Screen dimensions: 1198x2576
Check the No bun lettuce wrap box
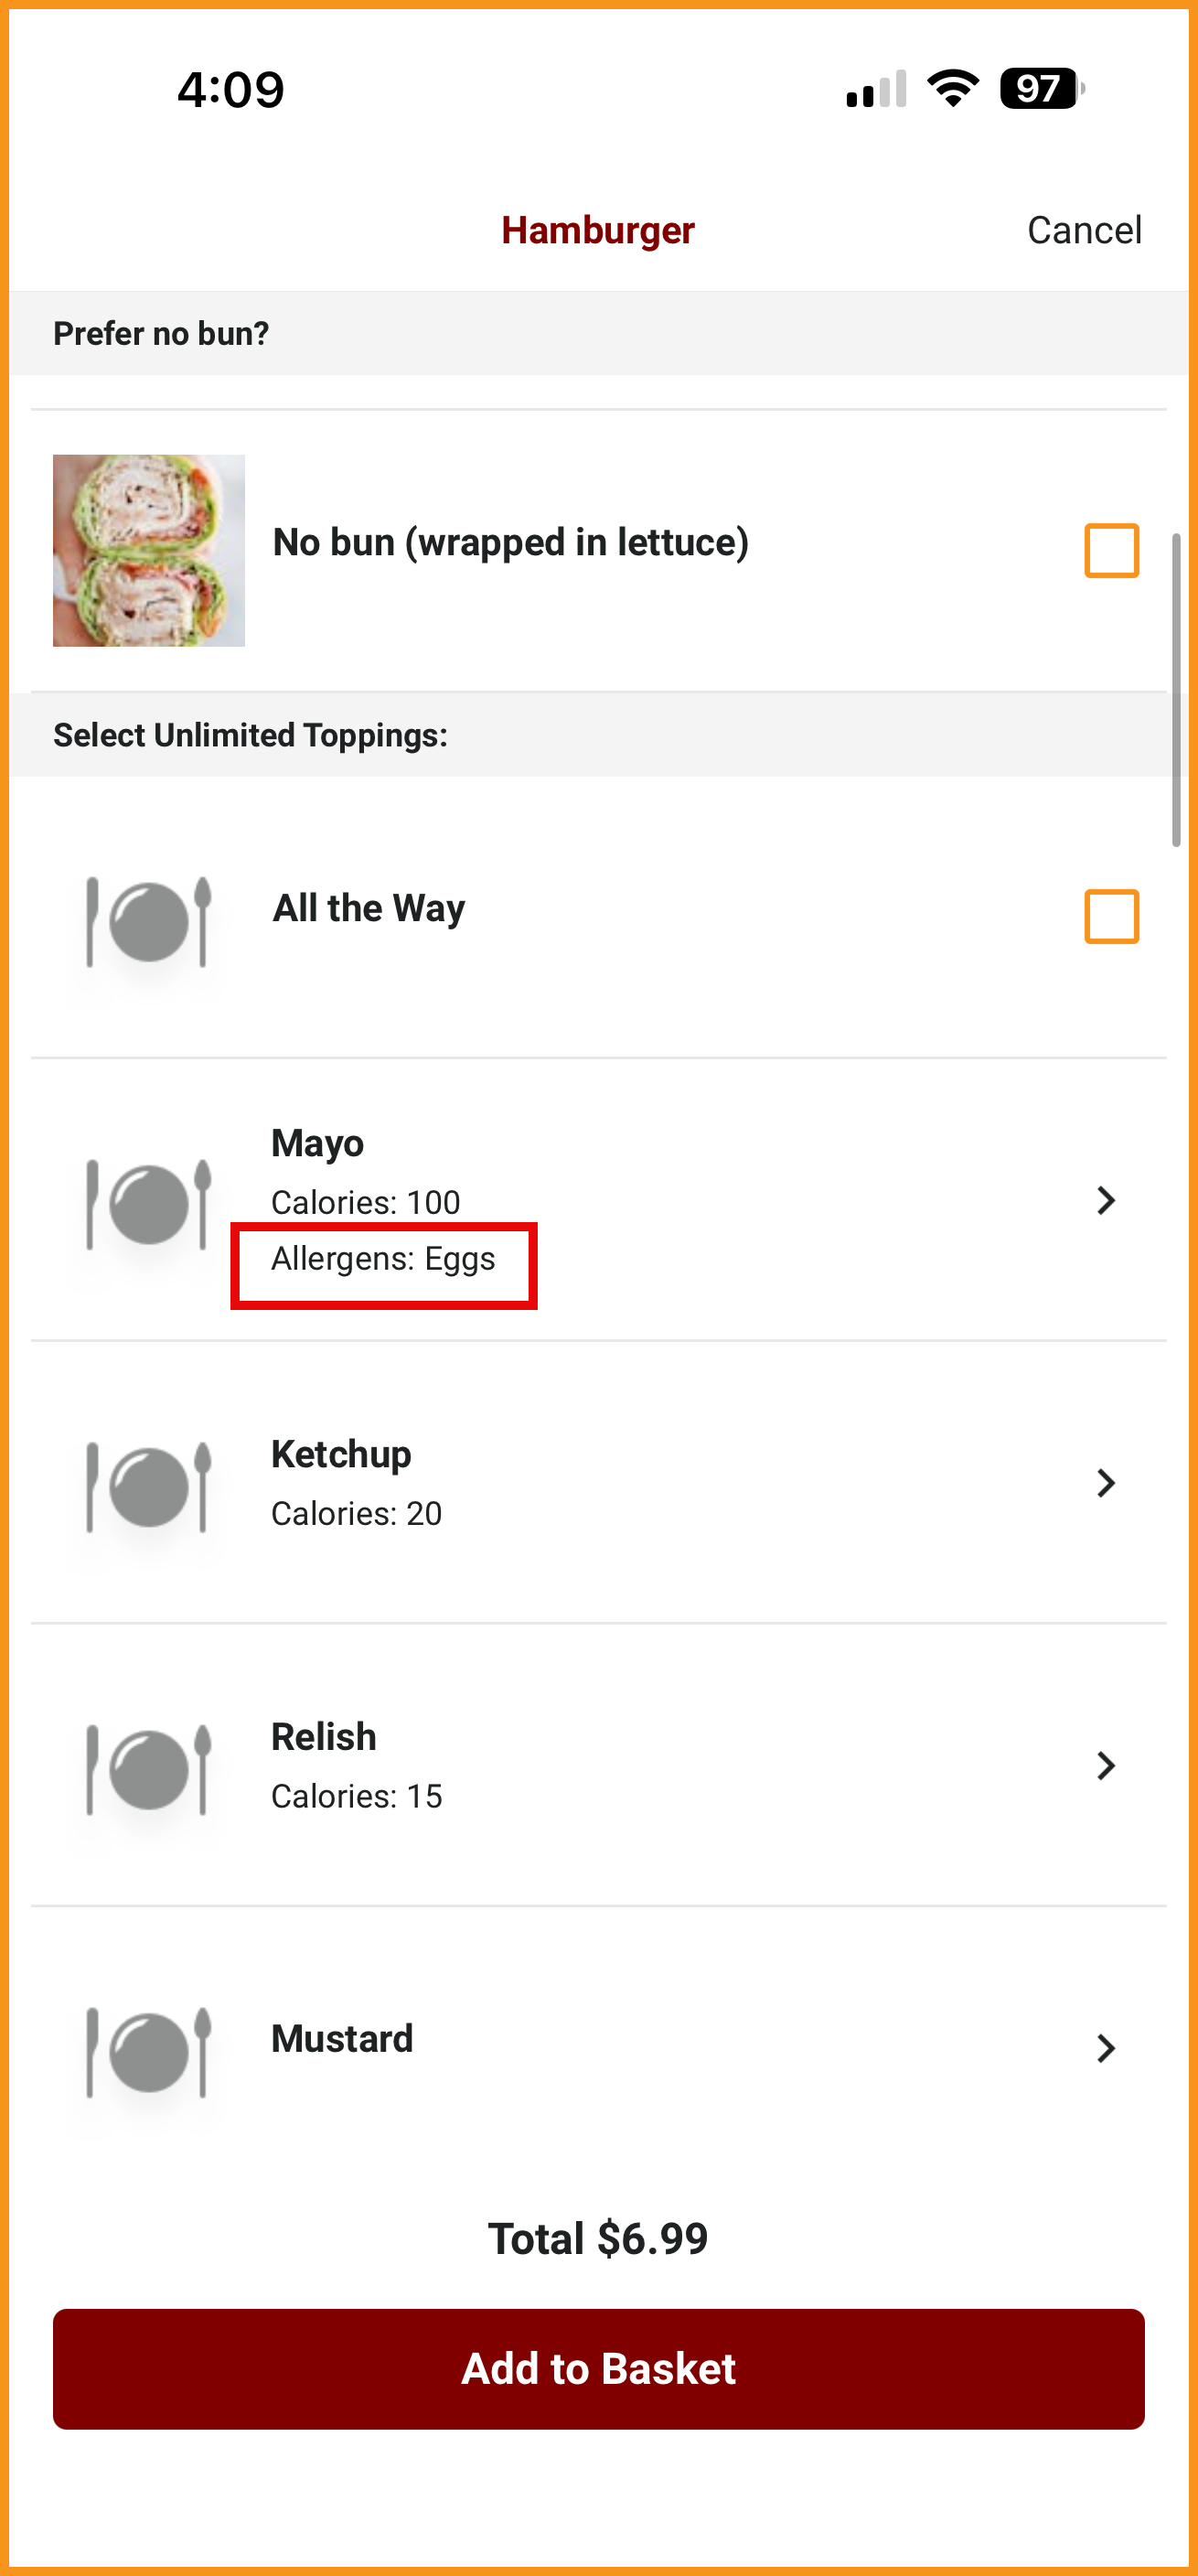tap(1111, 550)
